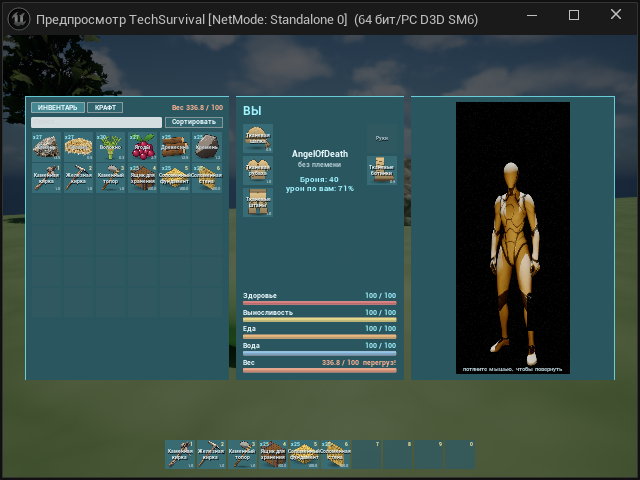Click the Здоровье health bar
This screenshot has width=640, height=480.
[320, 303]
